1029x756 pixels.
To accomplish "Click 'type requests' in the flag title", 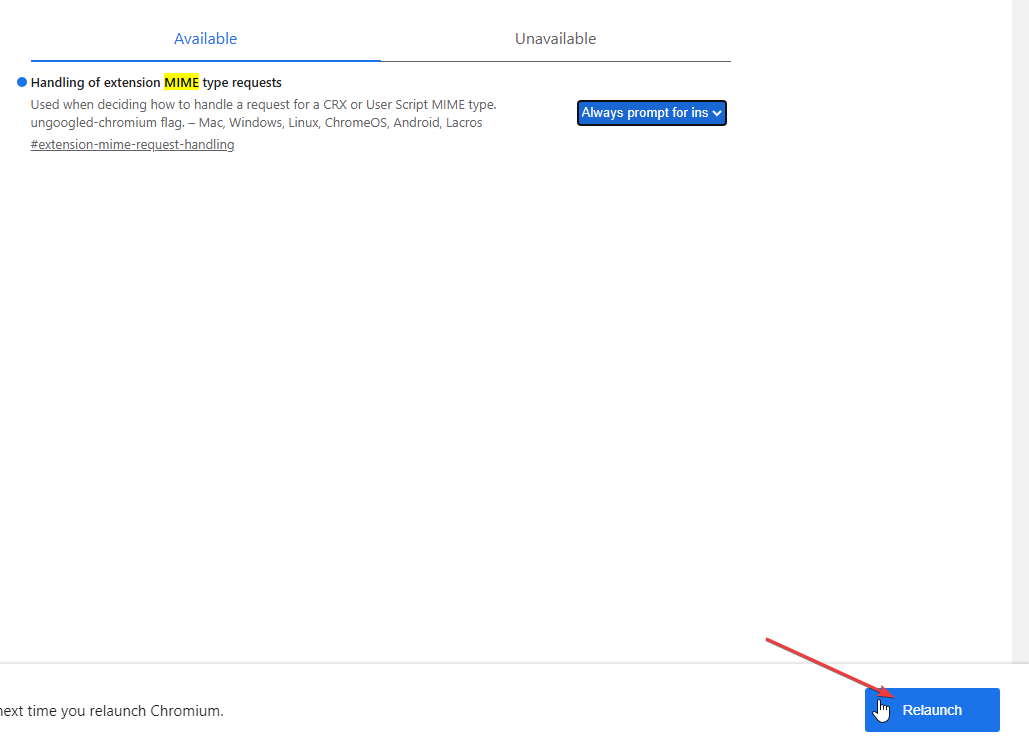I will point(242,82).
